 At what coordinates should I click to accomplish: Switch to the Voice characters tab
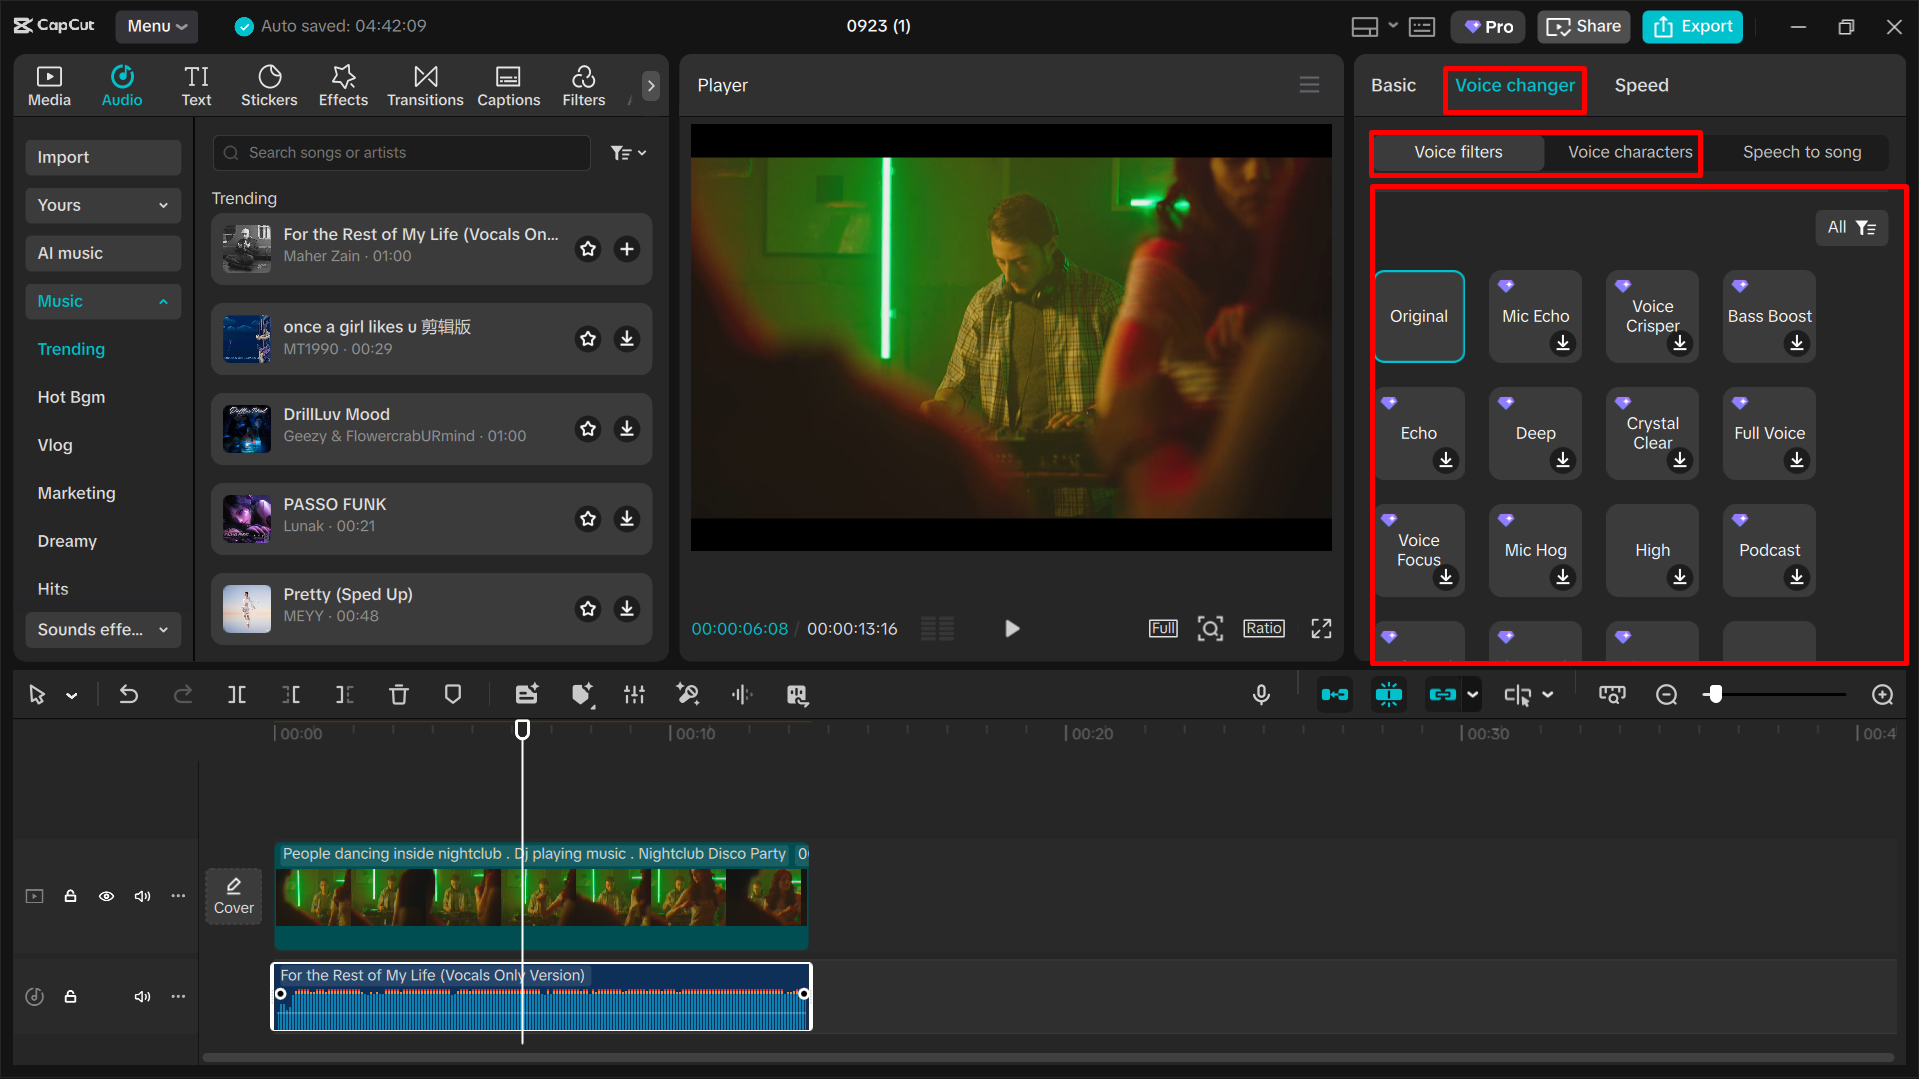coord(1628,152)
